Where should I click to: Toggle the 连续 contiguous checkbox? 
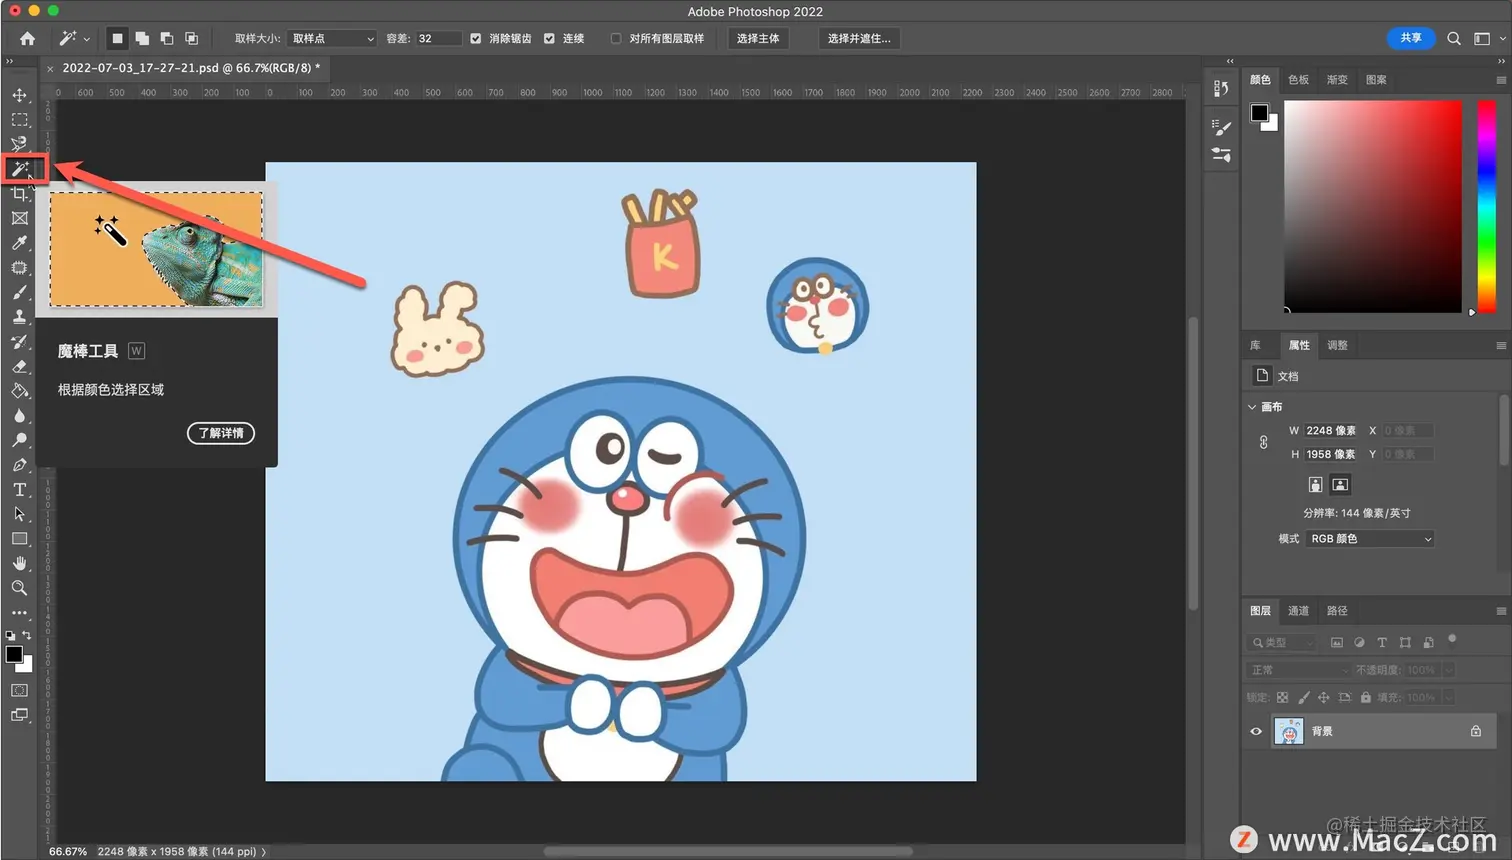[549, 38]
